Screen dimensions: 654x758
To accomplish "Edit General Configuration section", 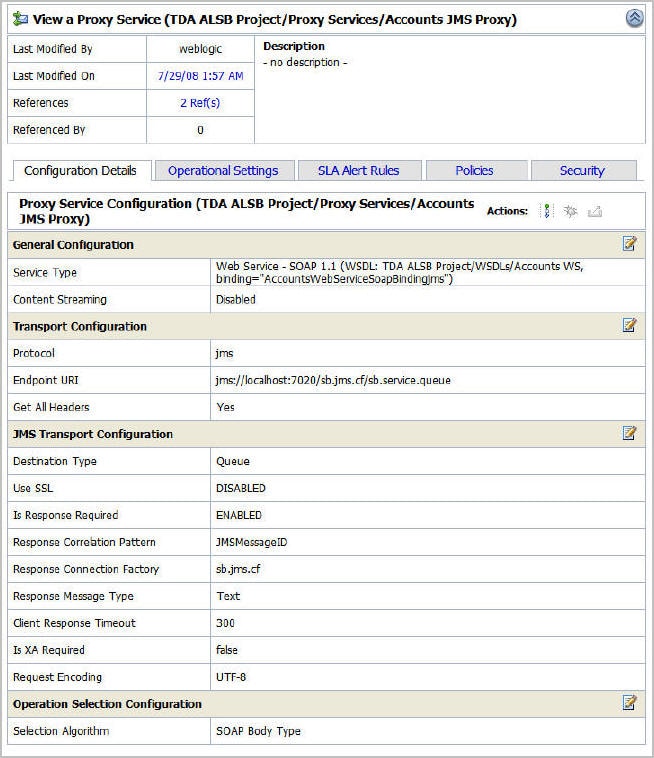I will [x=629, y=244].
